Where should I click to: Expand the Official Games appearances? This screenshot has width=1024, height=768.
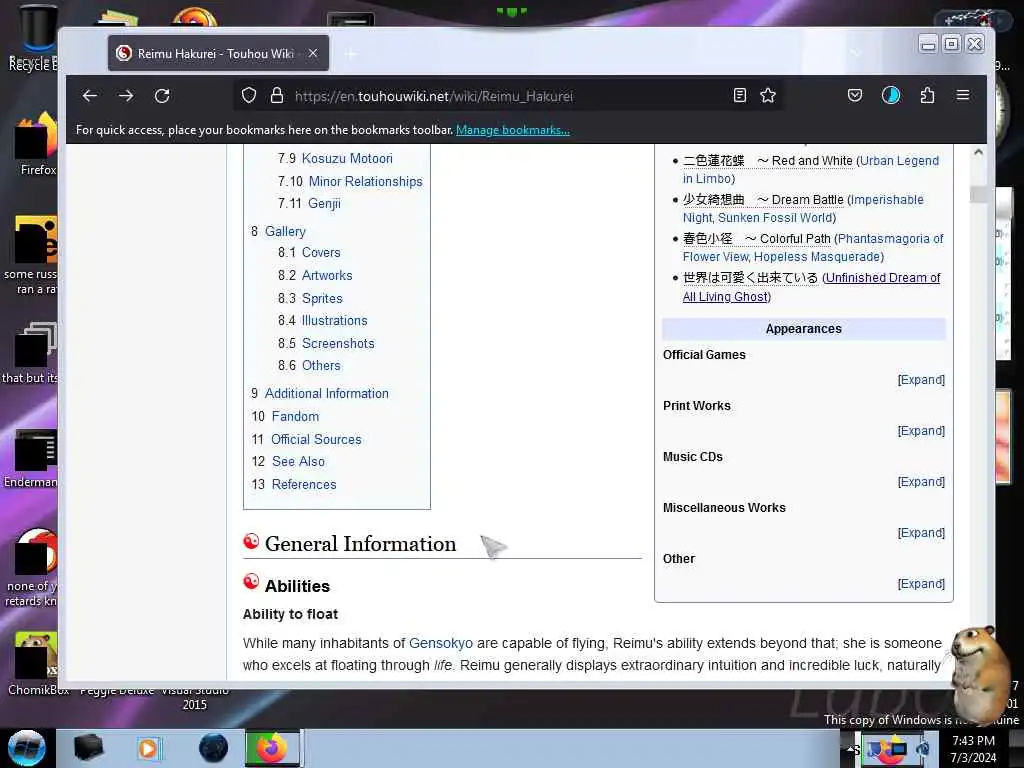tap(921, 380)
